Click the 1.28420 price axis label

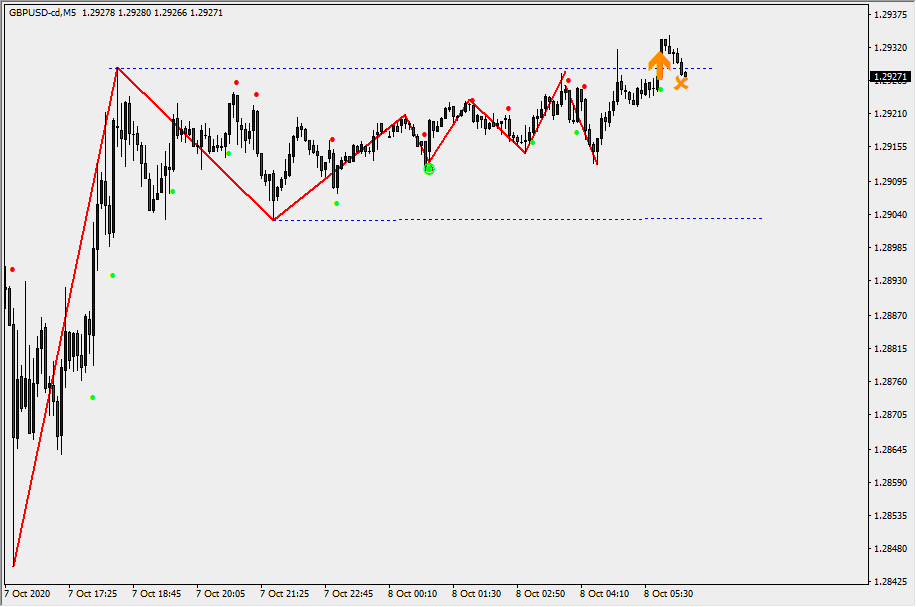tap(889, 582)
